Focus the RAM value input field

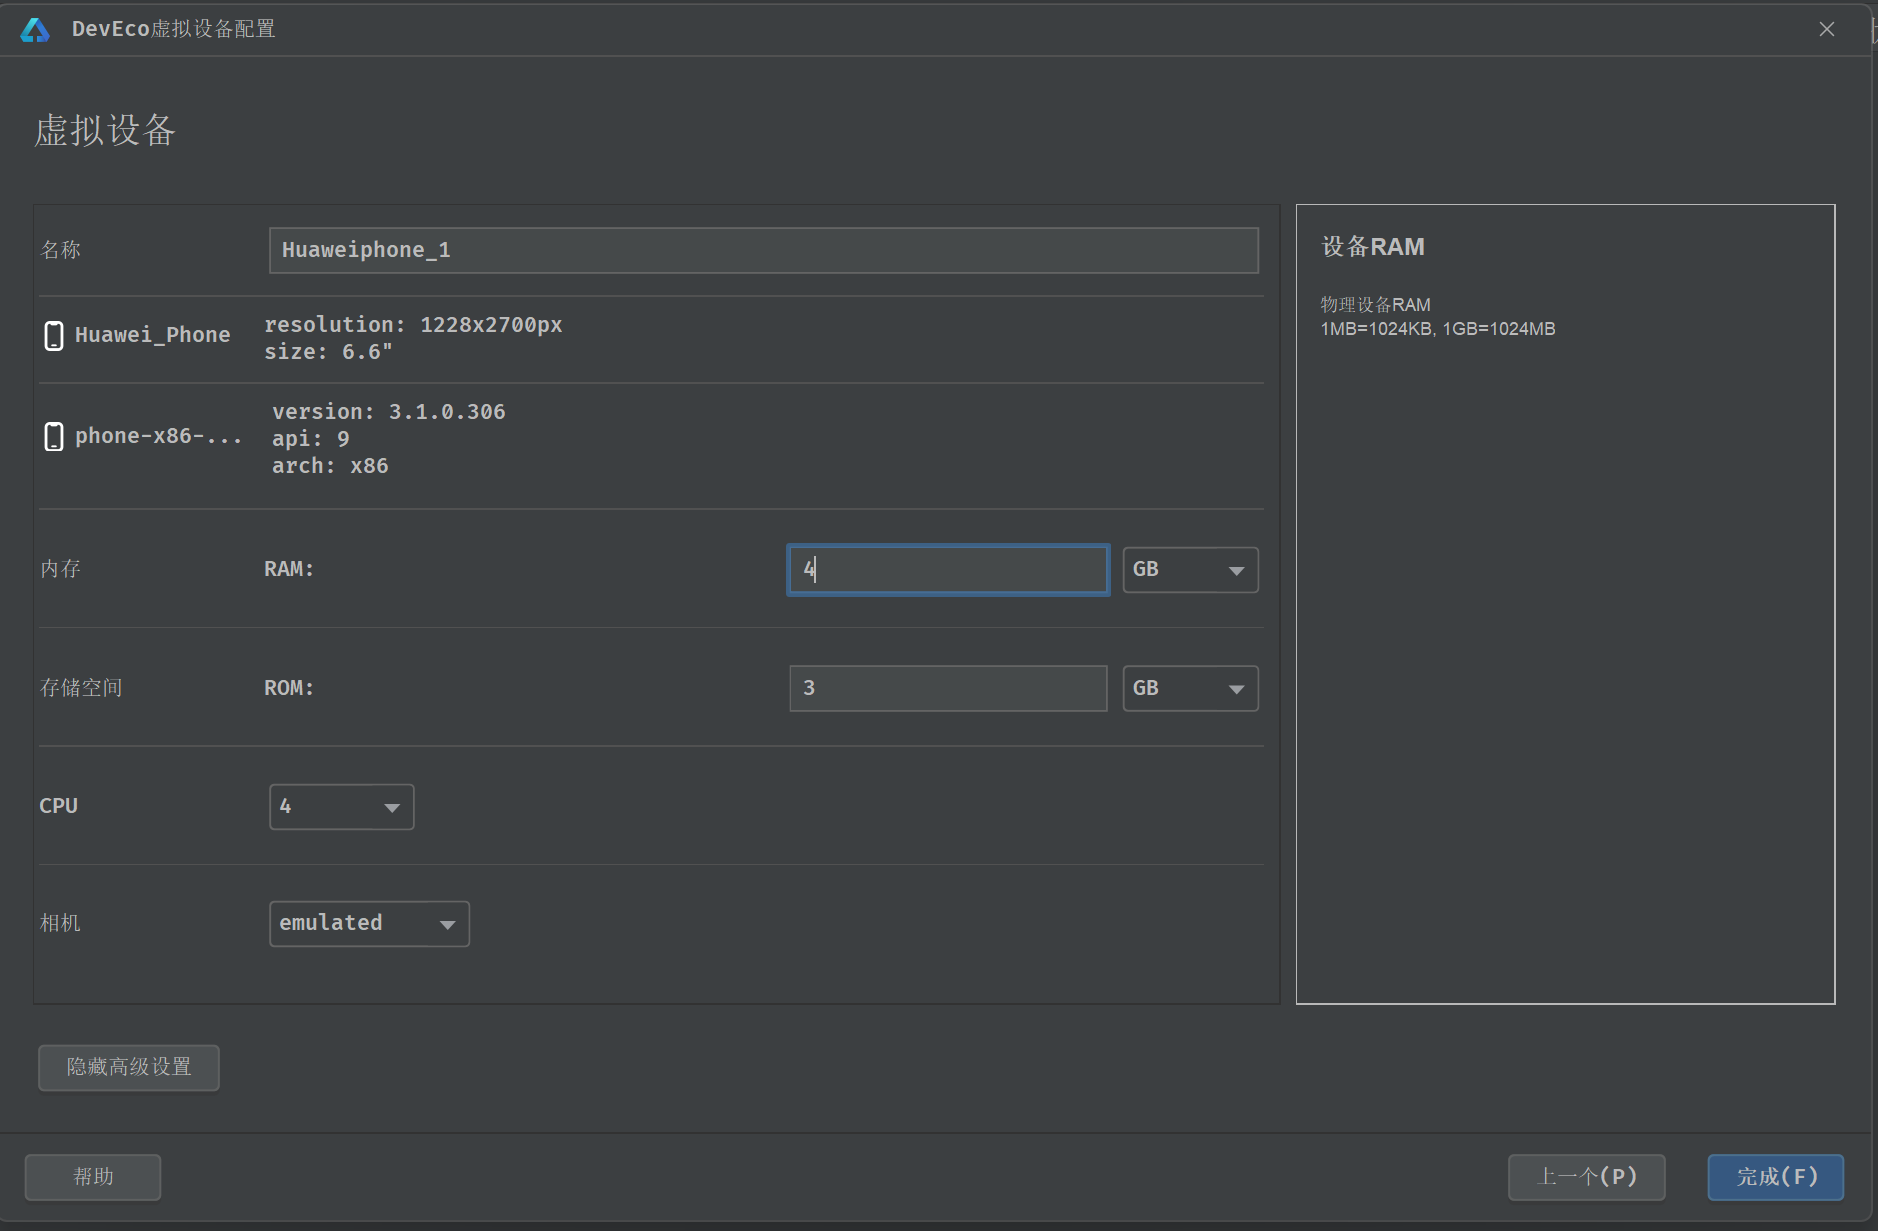948,570
